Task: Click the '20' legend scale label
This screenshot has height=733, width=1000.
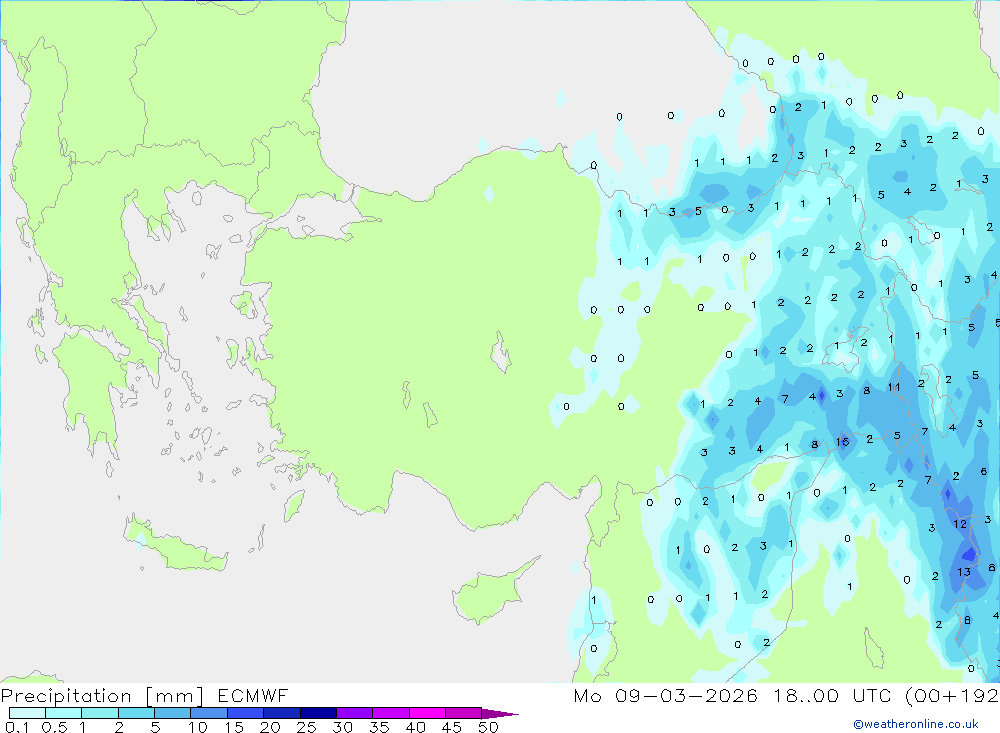Action: [x=270, y=727]
